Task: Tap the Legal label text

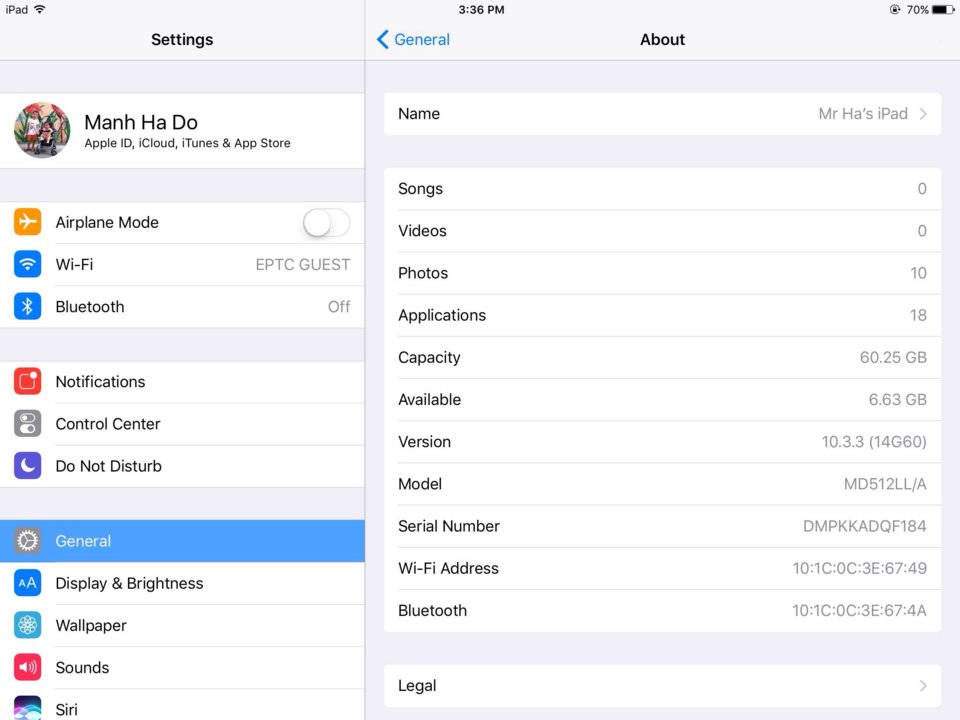Action: click(x=417, y=686)
